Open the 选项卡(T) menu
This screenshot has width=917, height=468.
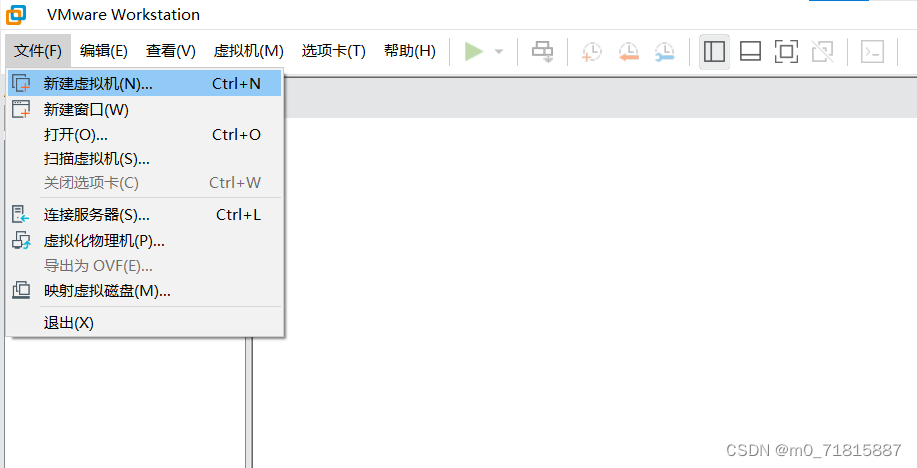coord(333,51)
